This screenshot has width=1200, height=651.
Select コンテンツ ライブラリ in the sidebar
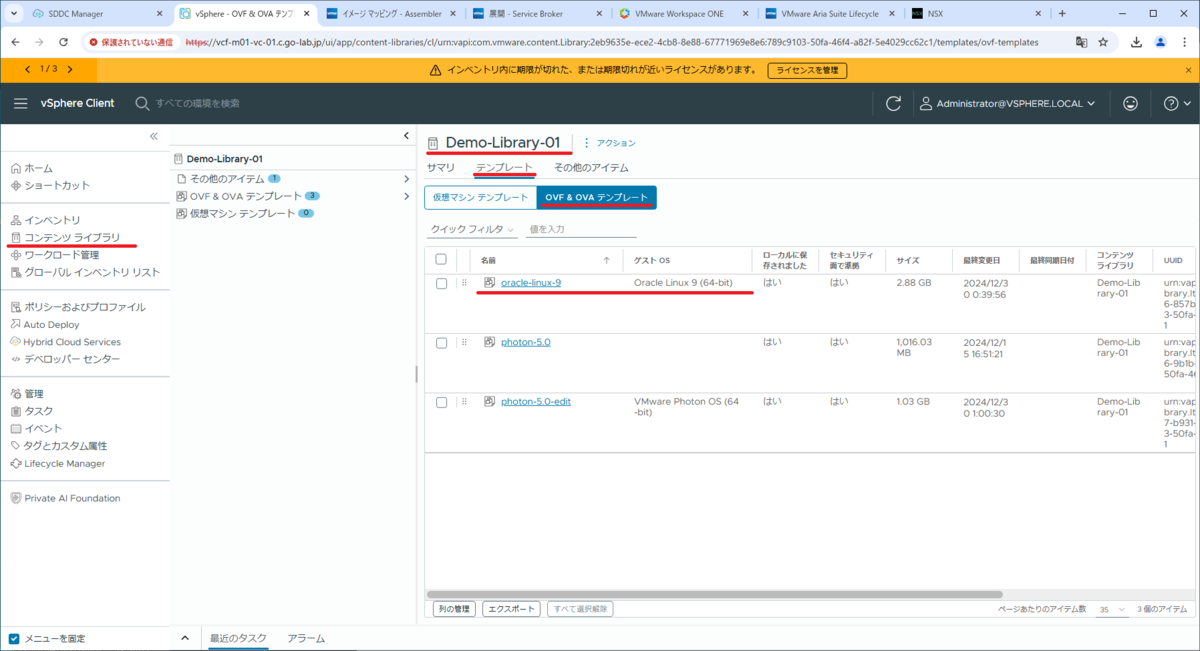[65, 237]
